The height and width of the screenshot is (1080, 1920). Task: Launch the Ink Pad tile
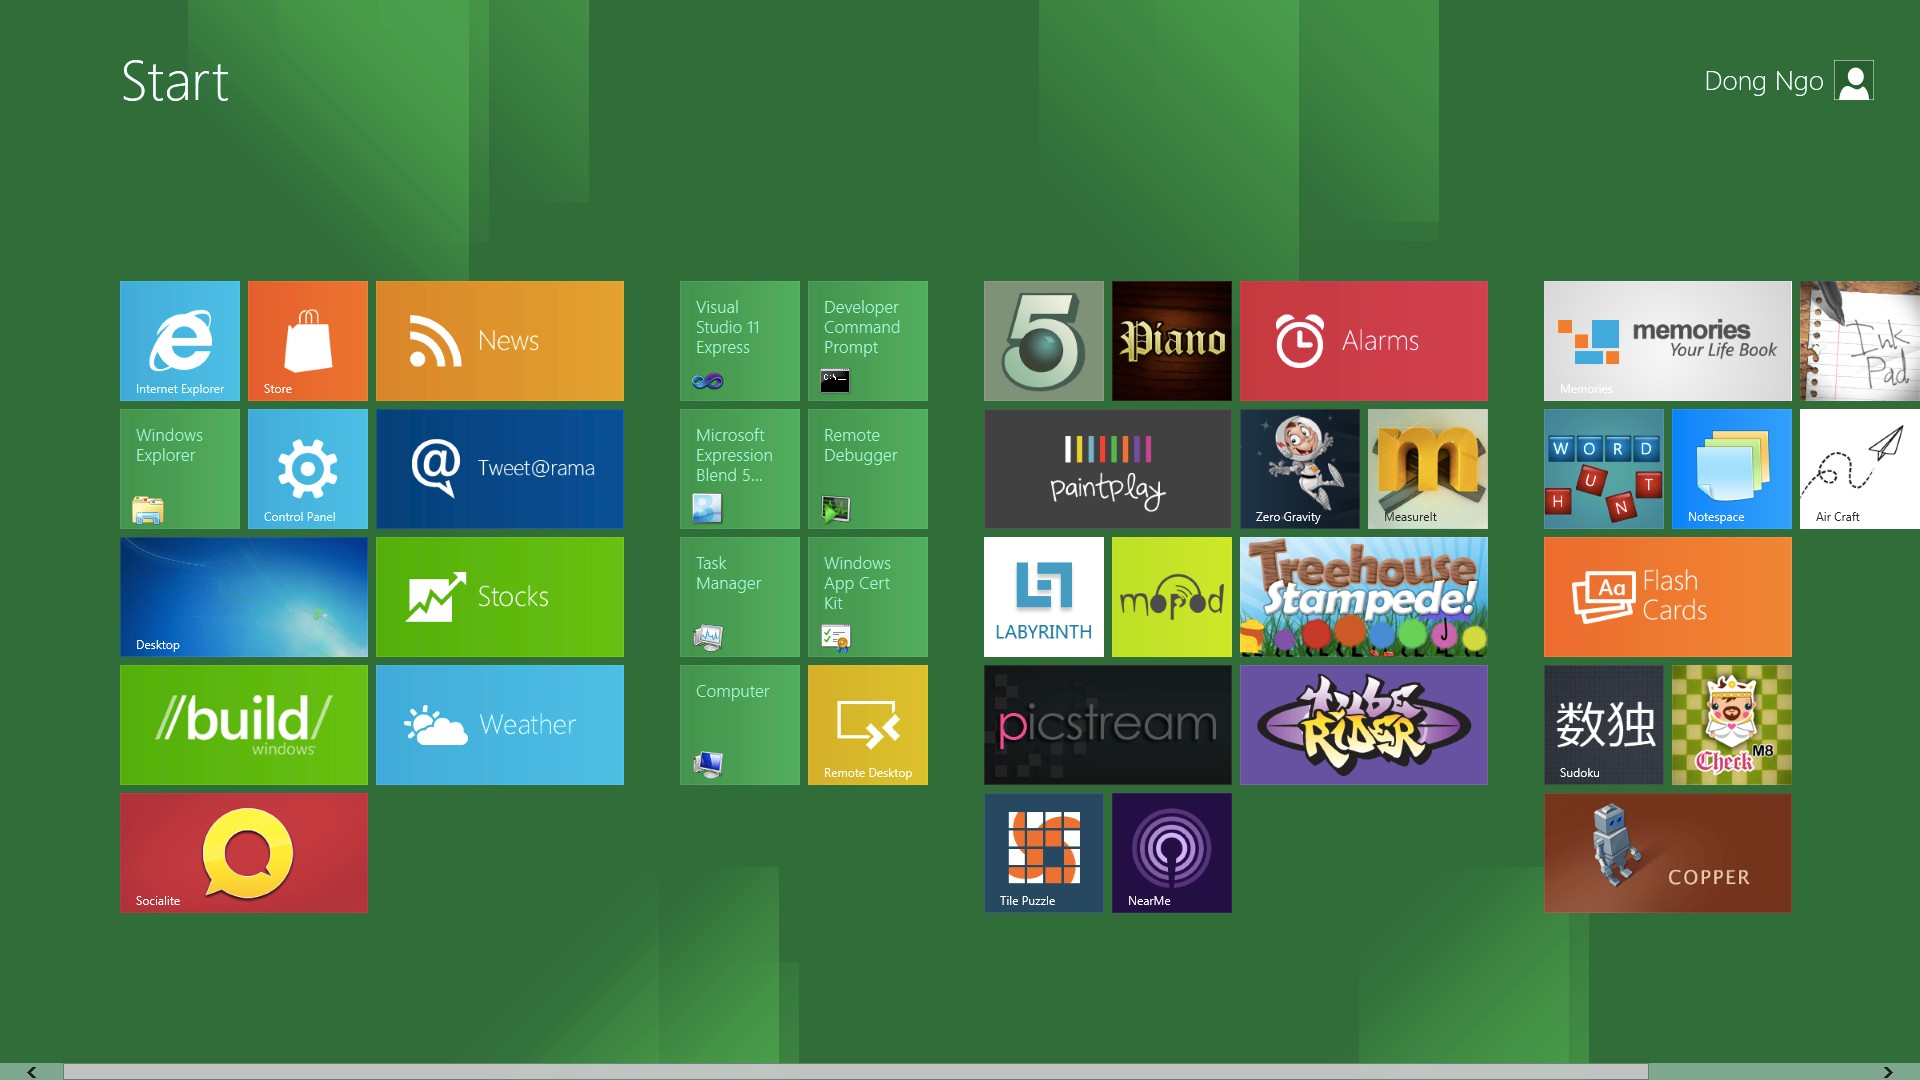1860,341
